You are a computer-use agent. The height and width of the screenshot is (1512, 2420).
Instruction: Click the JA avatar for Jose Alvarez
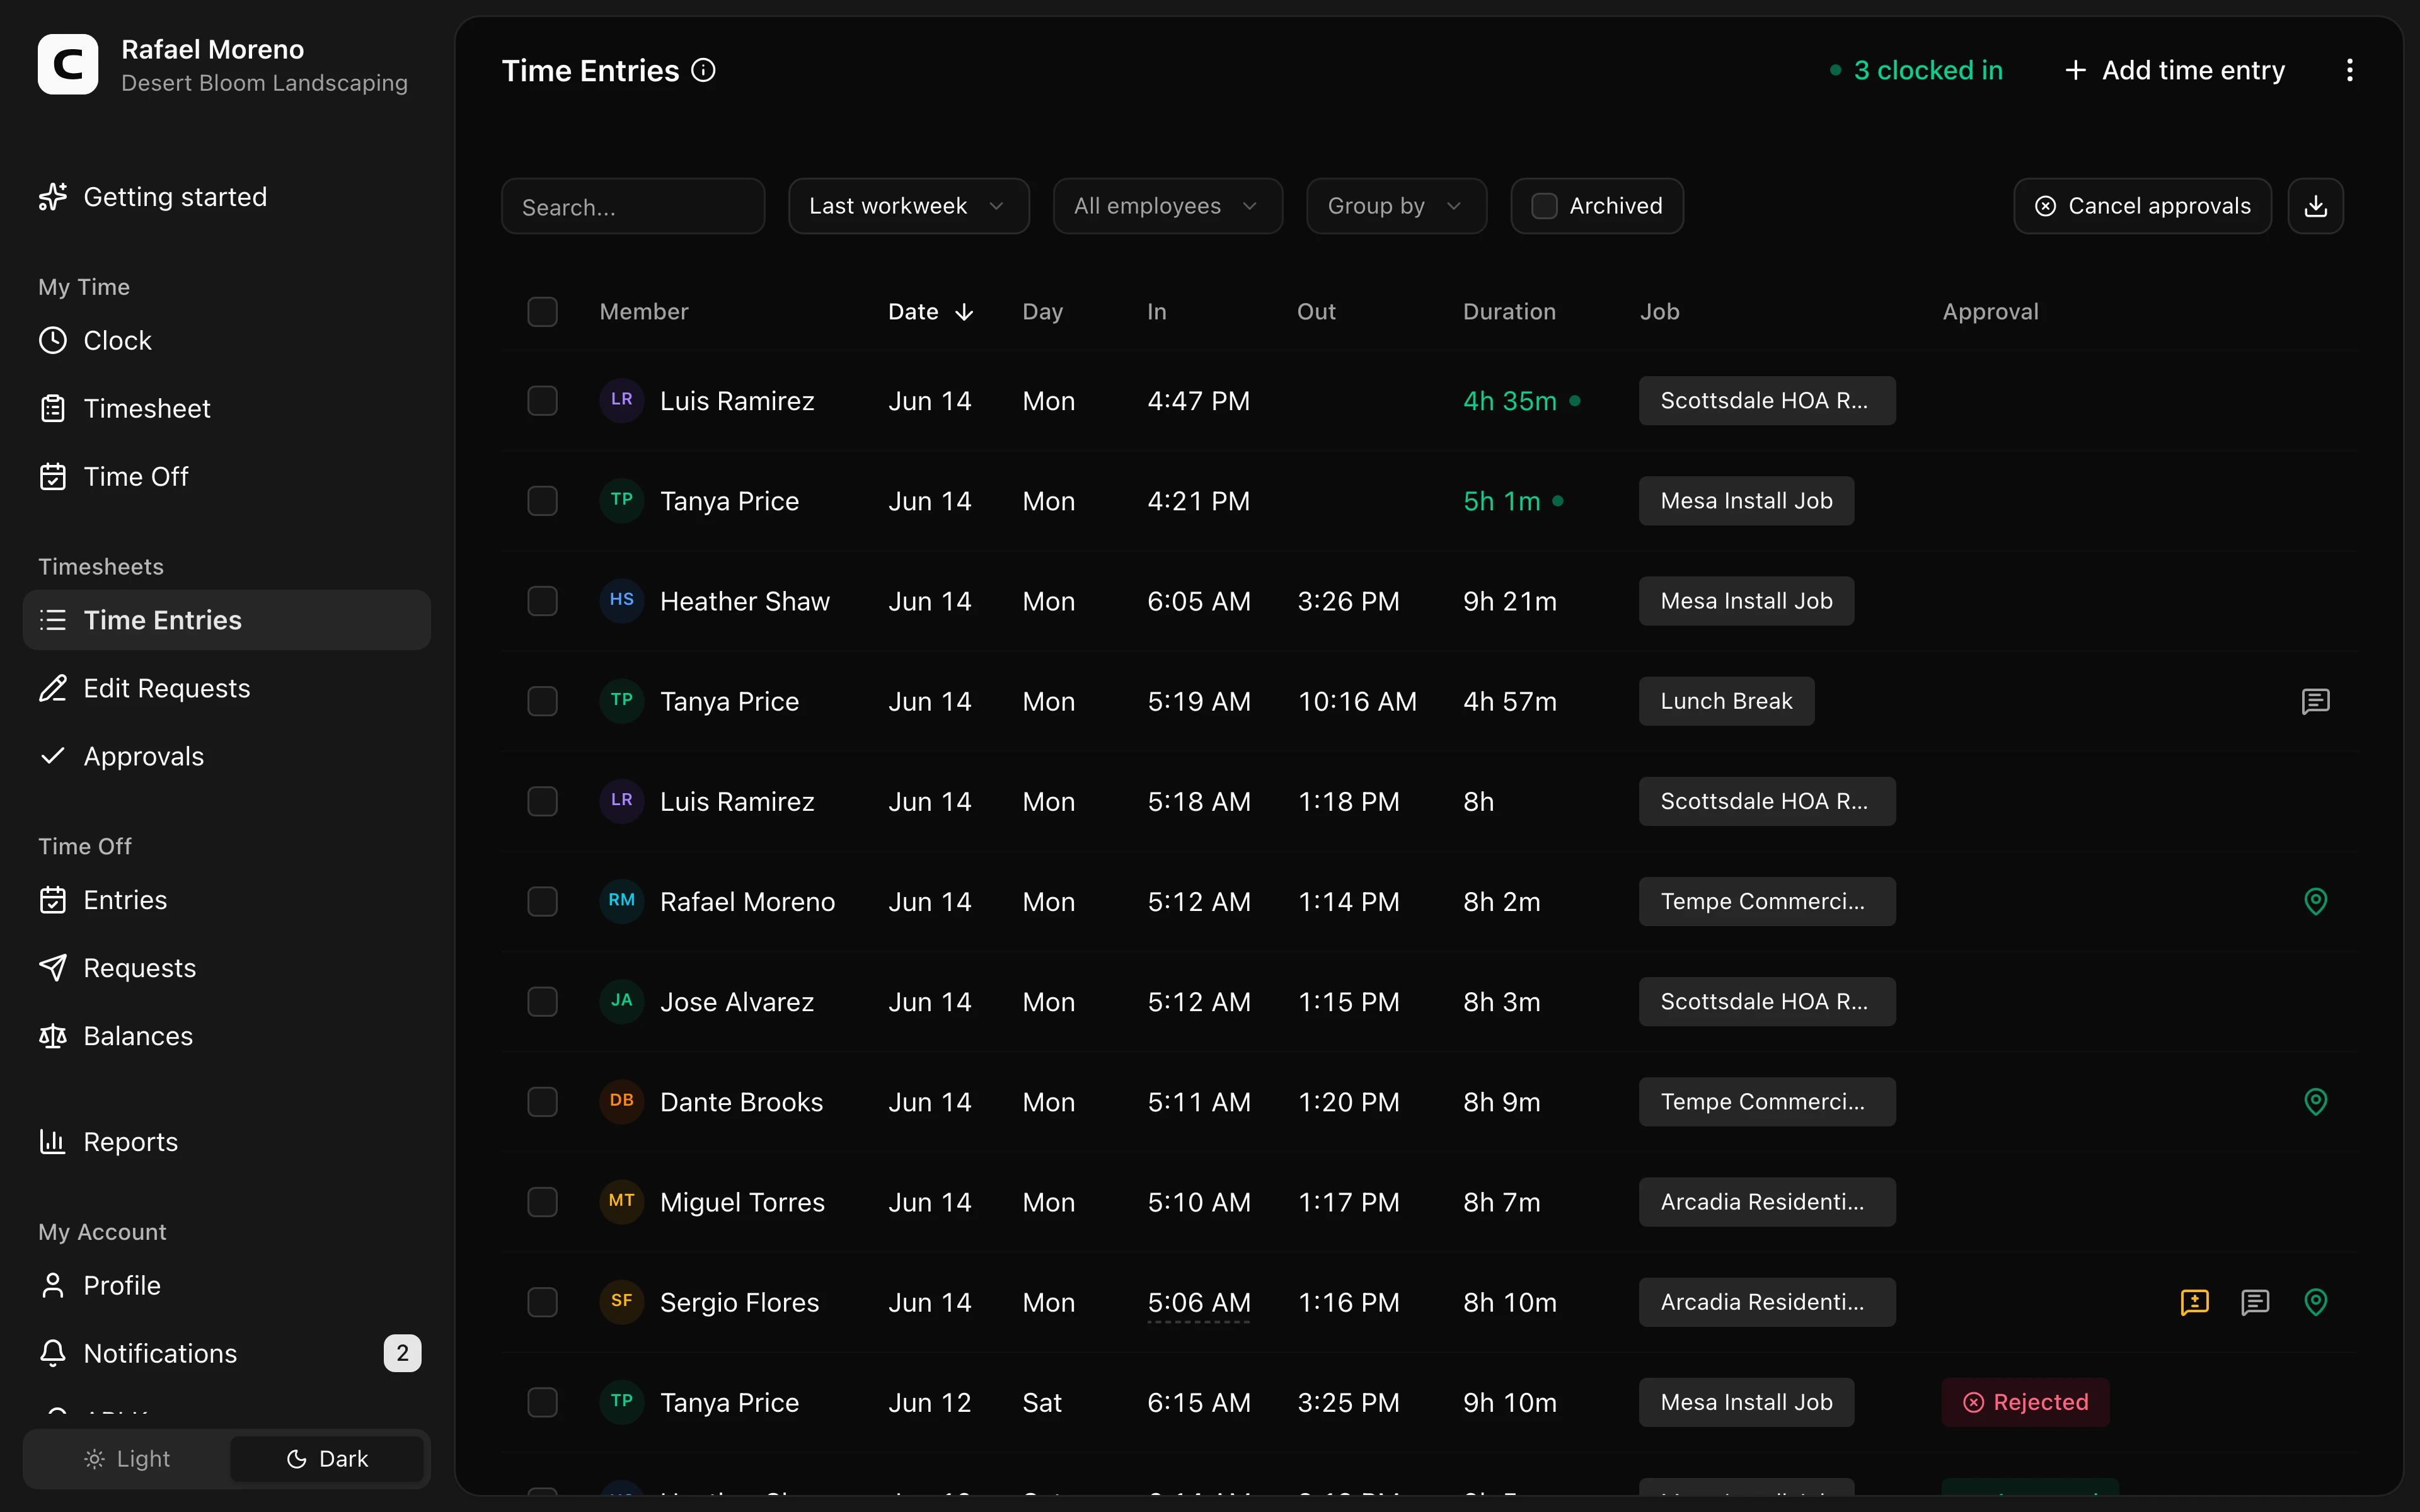click(621, 1001)
